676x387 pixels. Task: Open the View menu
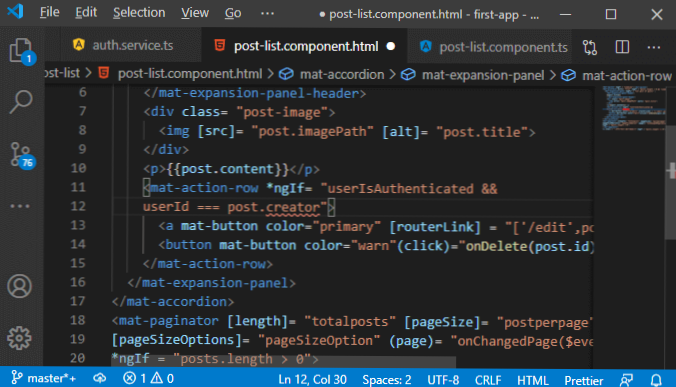click(195, 12)
